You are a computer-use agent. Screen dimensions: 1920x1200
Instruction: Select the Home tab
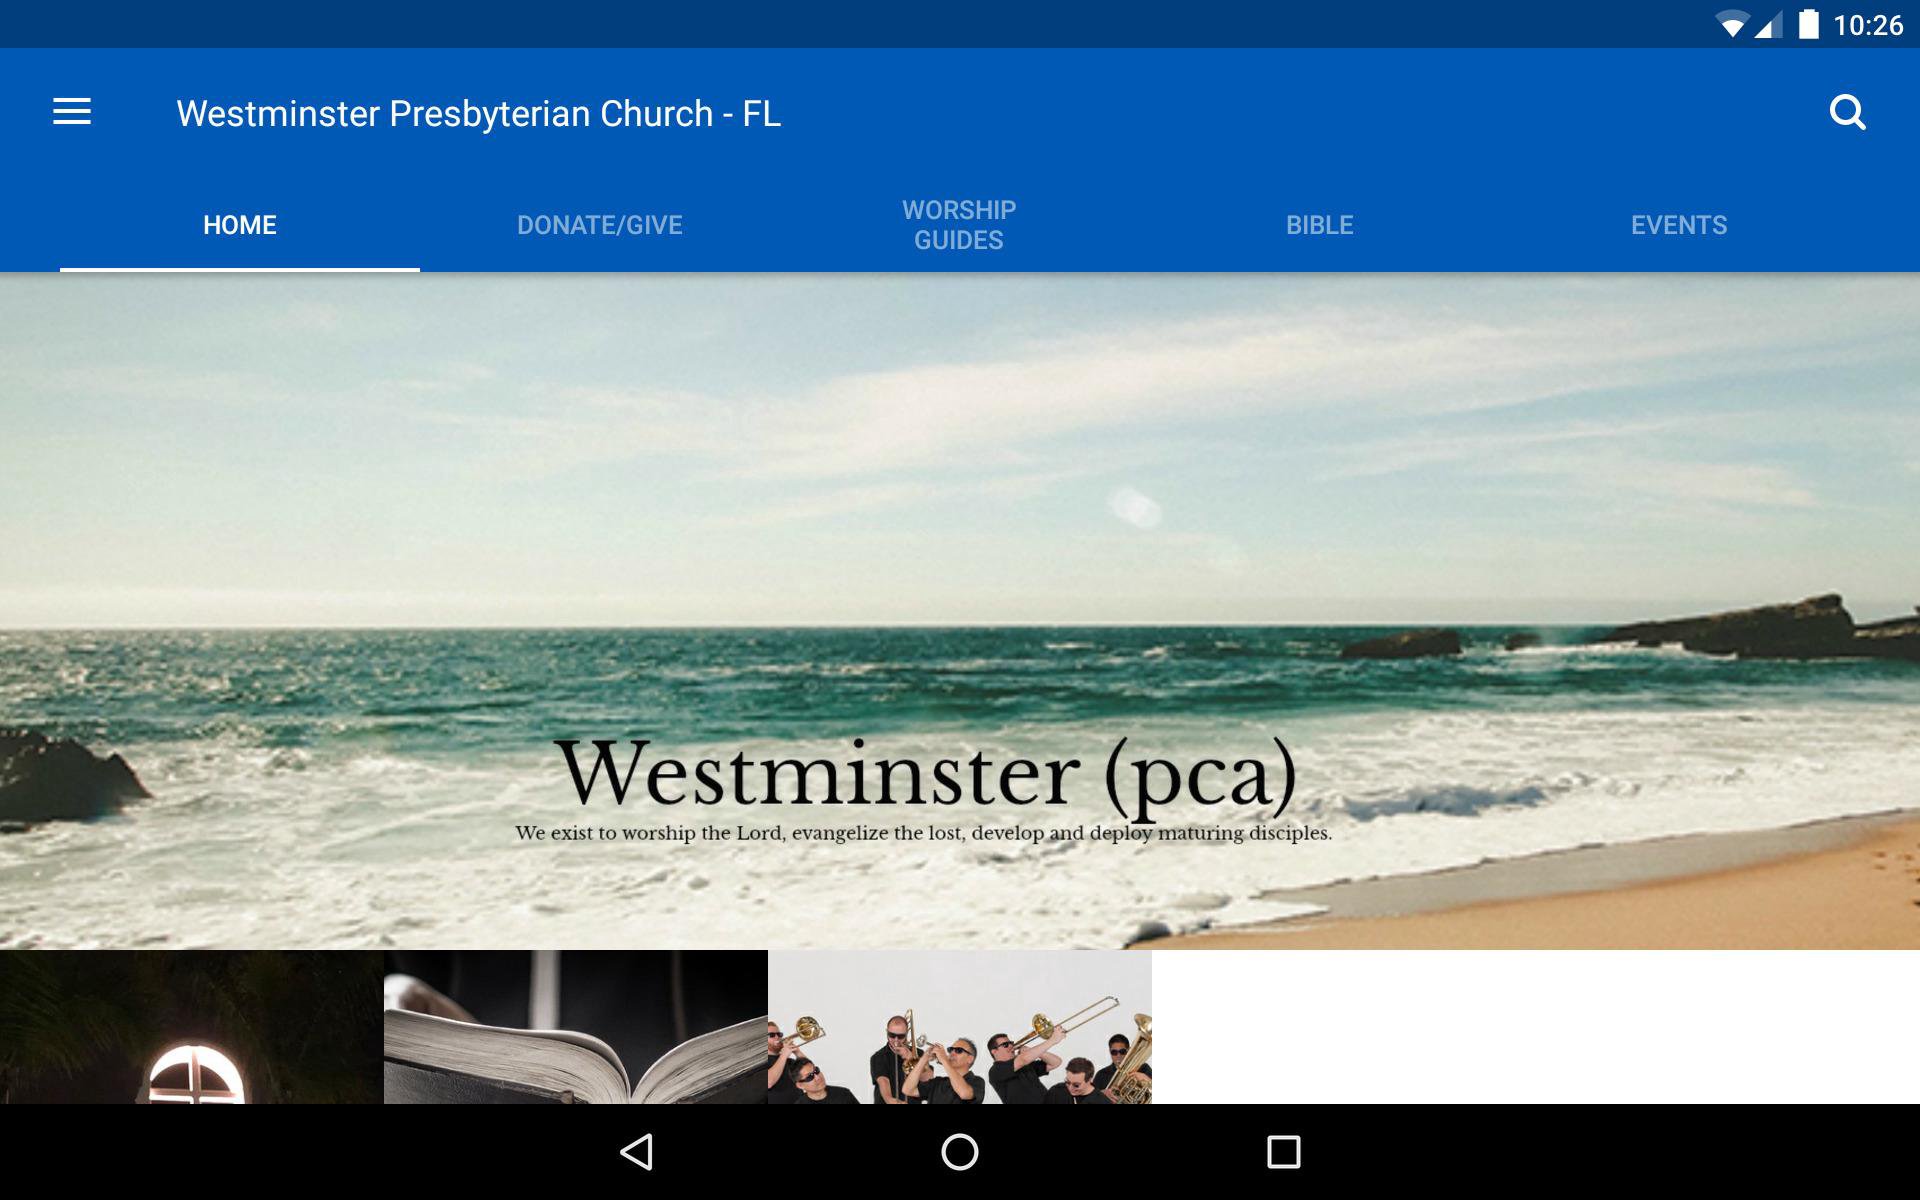(240, 225)
